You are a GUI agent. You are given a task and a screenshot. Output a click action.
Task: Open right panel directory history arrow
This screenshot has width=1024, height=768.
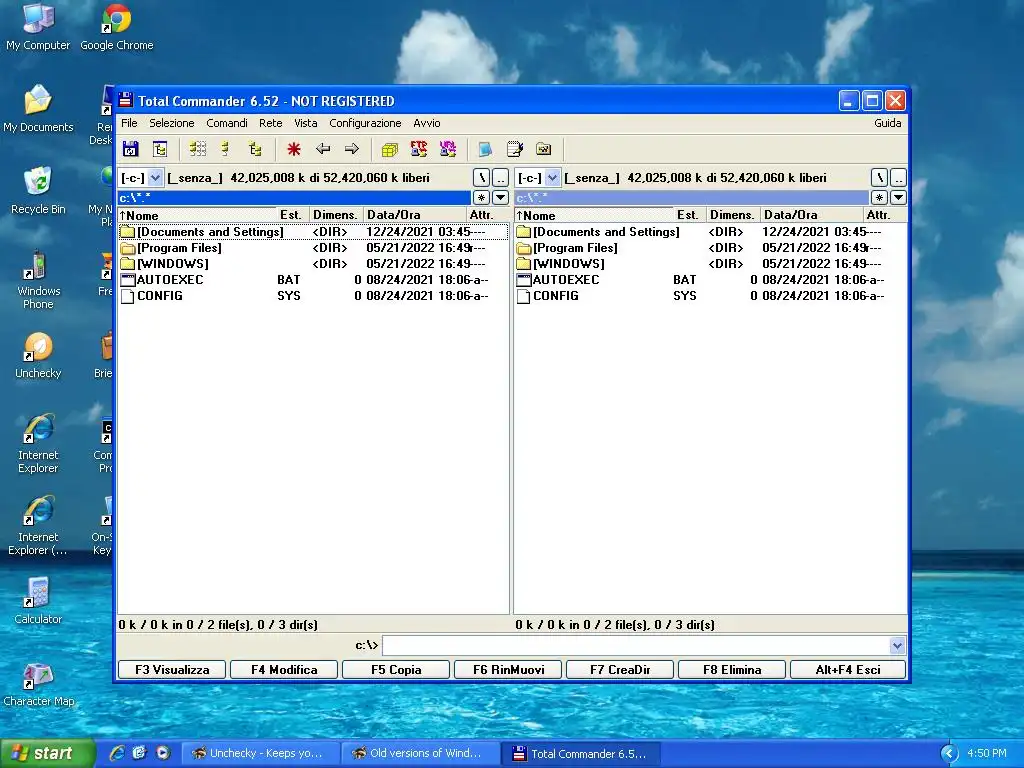tap(899, 197)
